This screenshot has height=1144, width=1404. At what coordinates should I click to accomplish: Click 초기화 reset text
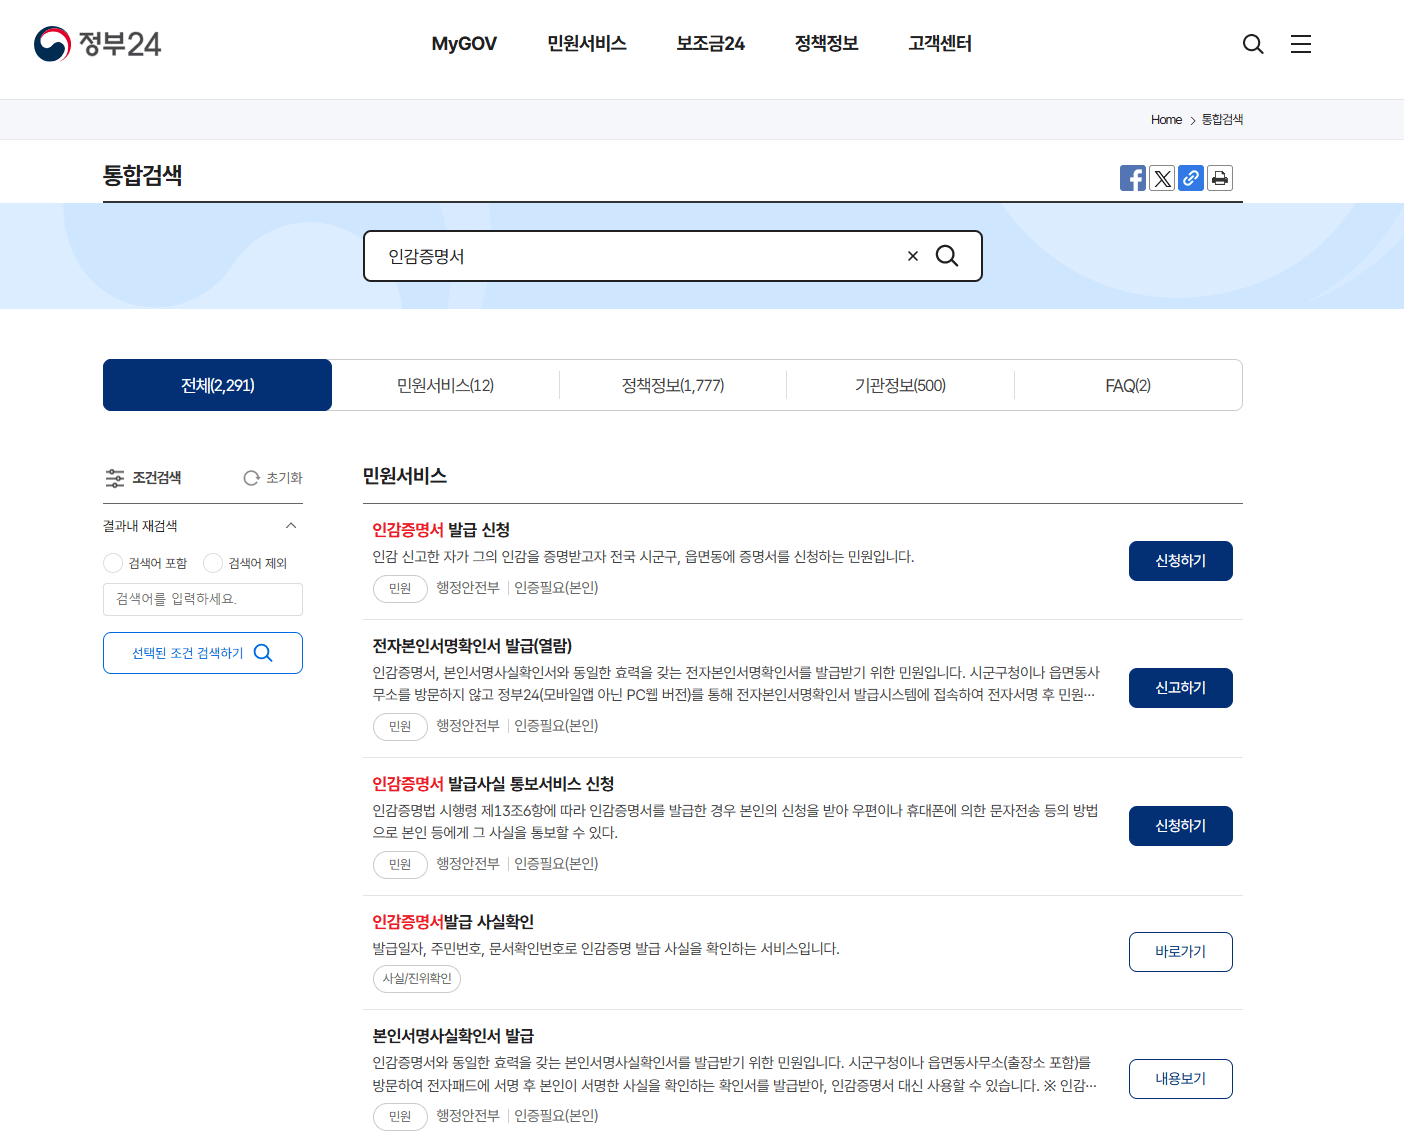tap(284, 478)
